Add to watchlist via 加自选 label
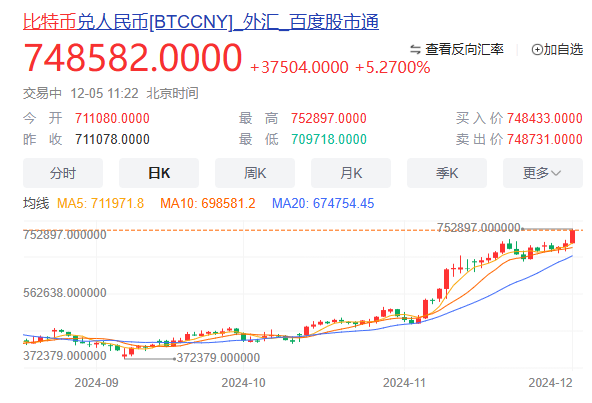 tap(563, 49)
